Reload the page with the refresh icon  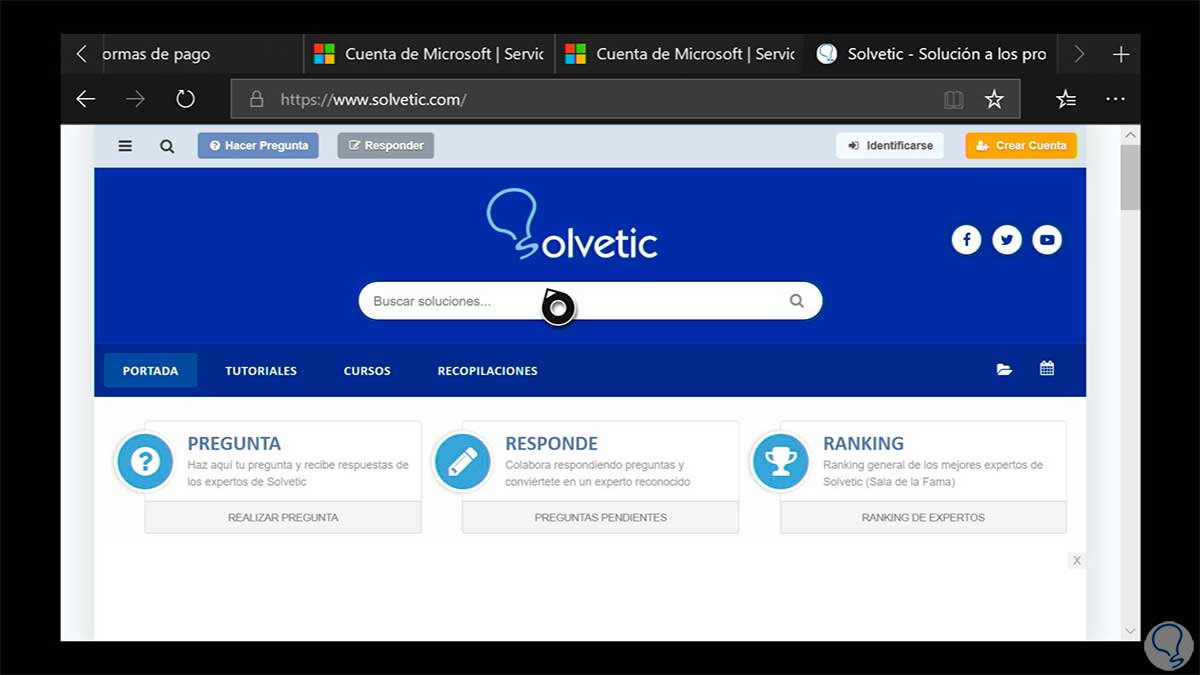185,99
